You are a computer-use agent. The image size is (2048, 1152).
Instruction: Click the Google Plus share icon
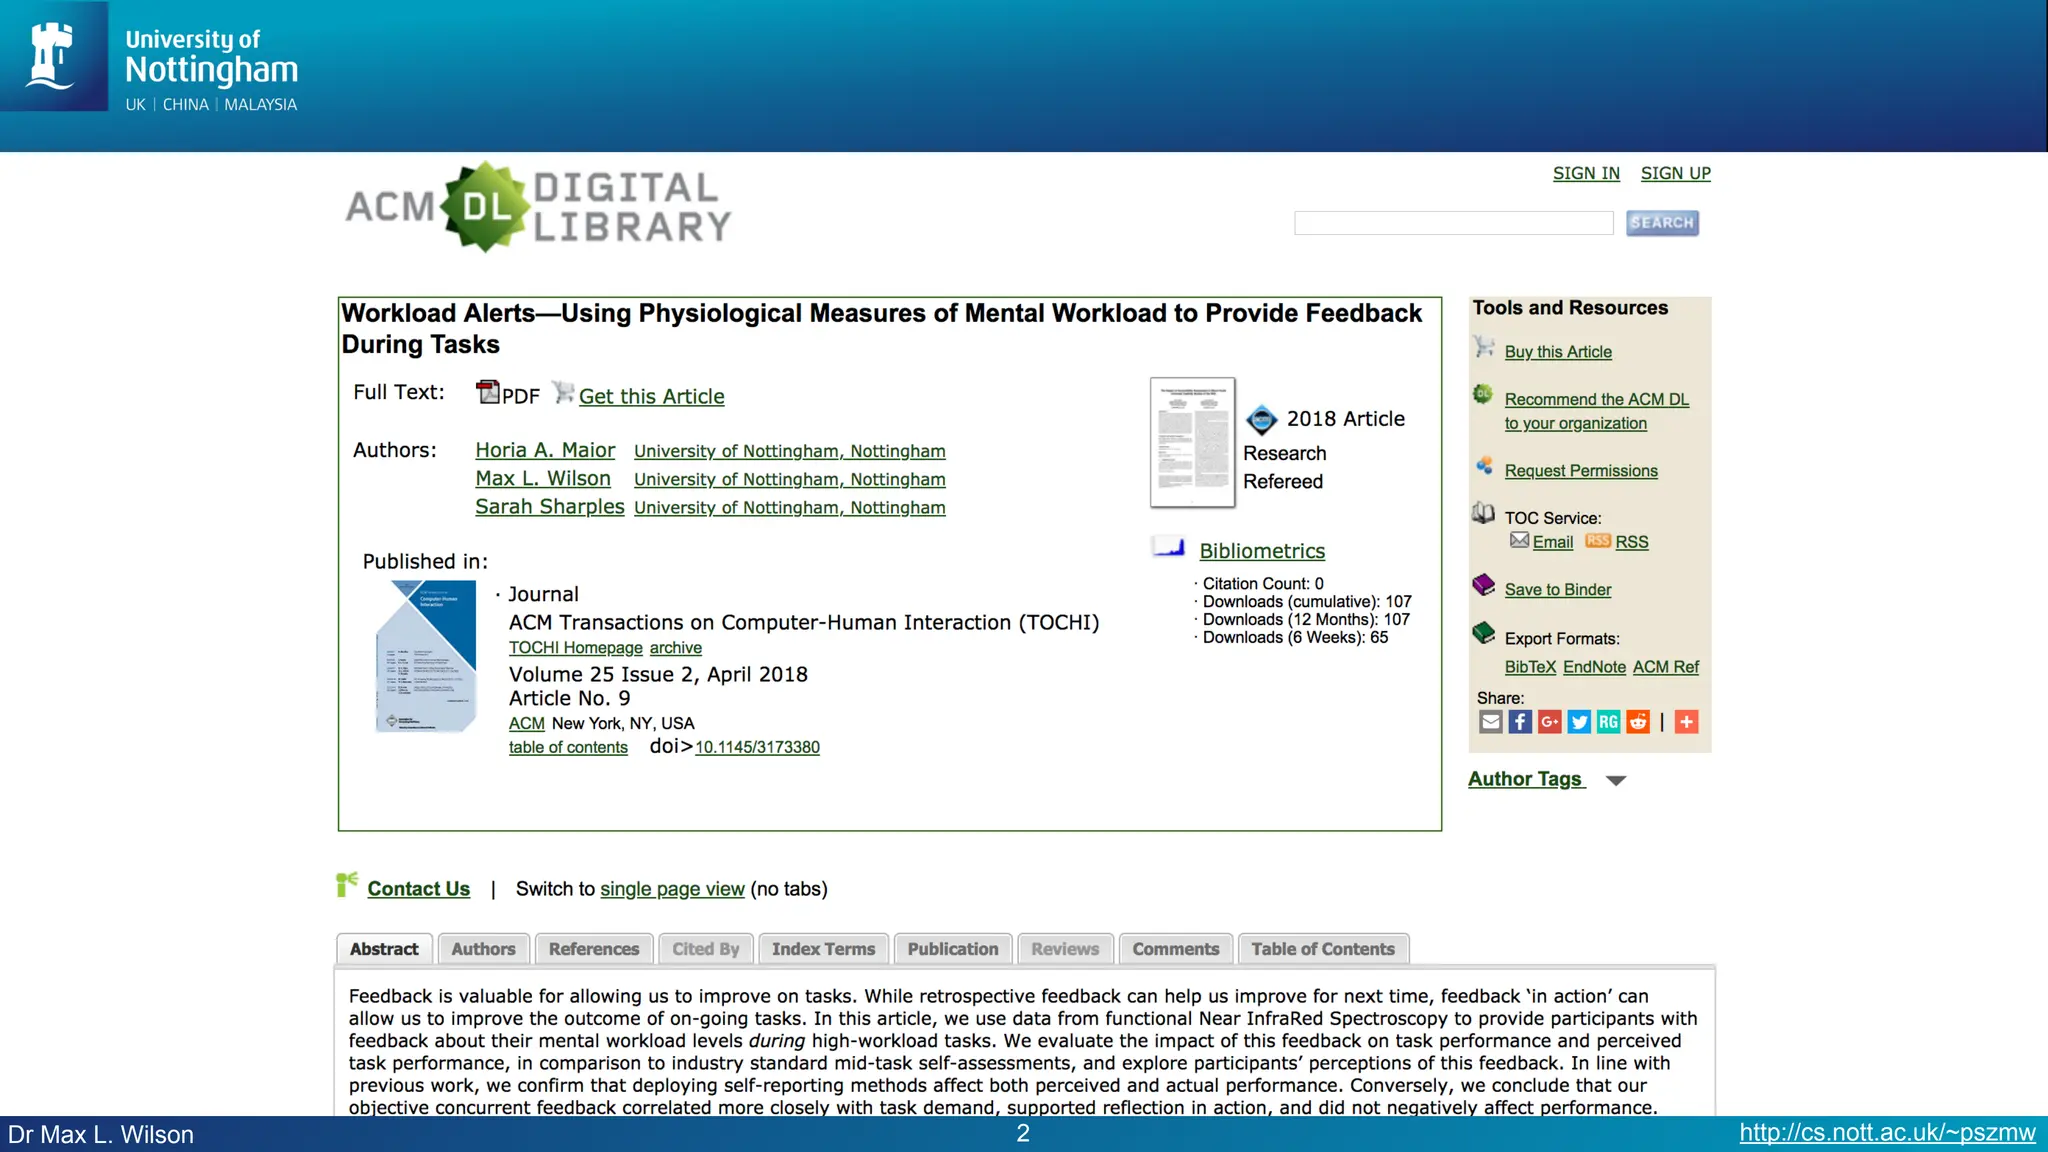[x=1549, y=722]
